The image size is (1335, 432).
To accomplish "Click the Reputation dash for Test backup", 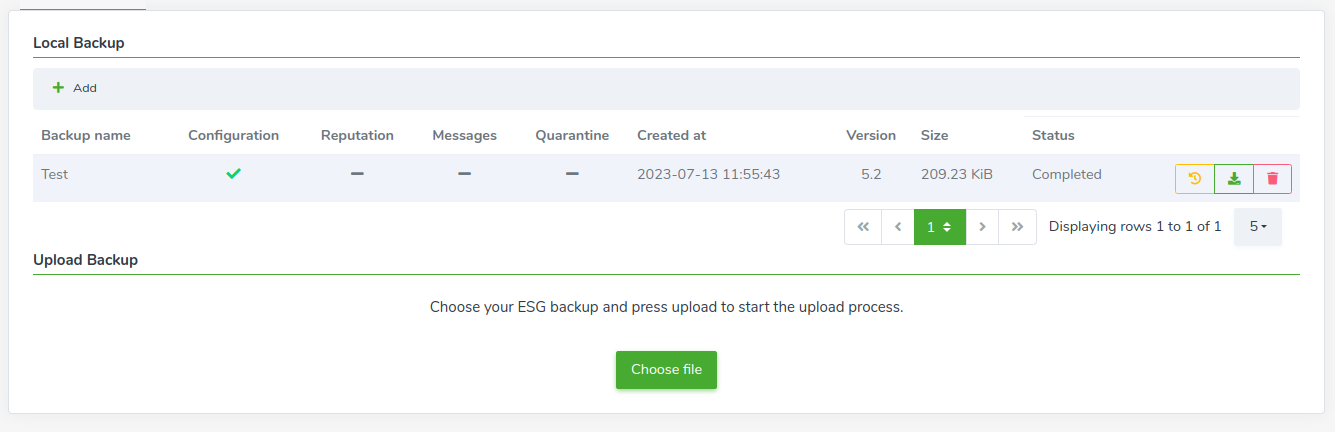I will [357, 174].
